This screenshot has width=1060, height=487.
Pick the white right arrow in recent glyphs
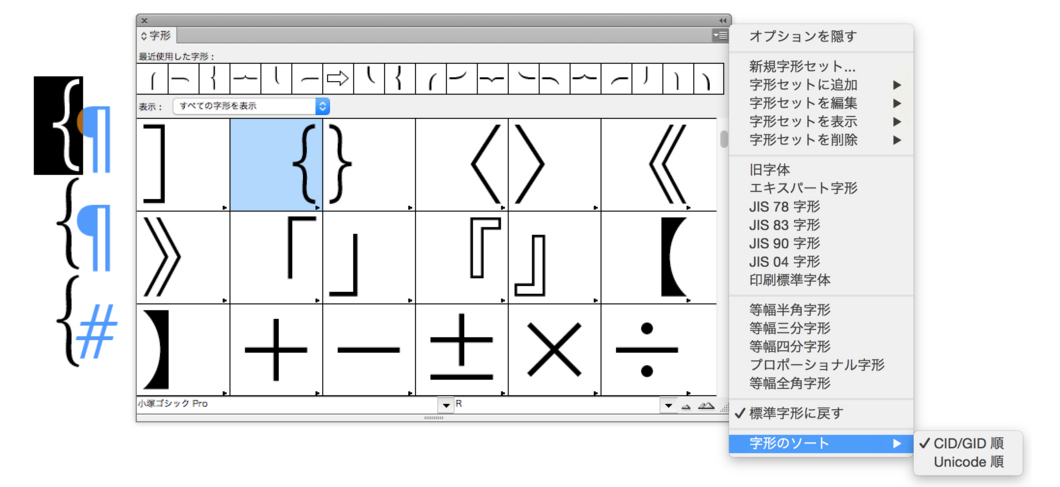pyautogui.click(x=338, y=78)
